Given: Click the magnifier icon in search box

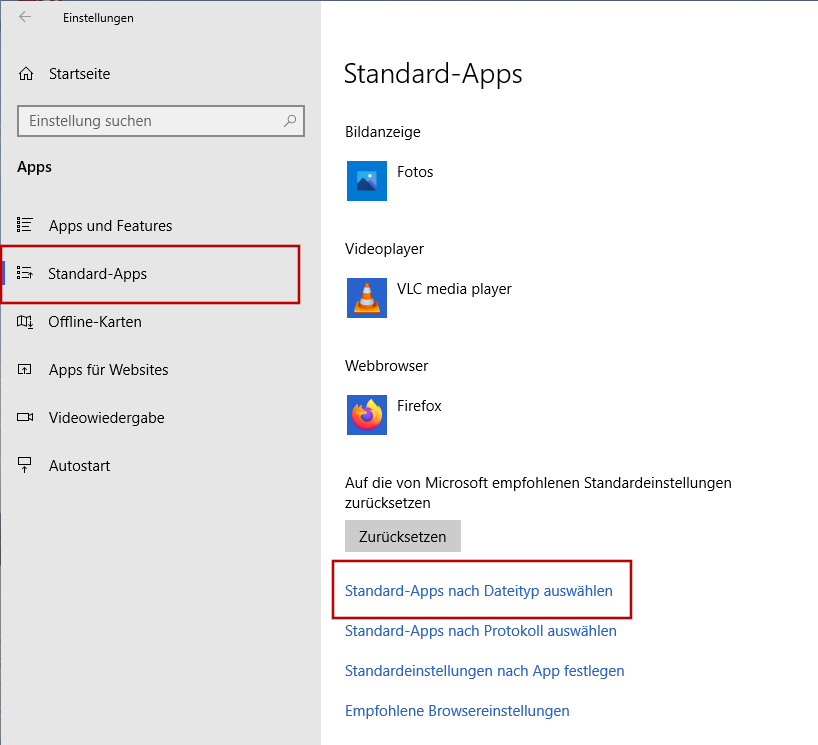Looking at the screenshot, I should (x=290, y=121).
